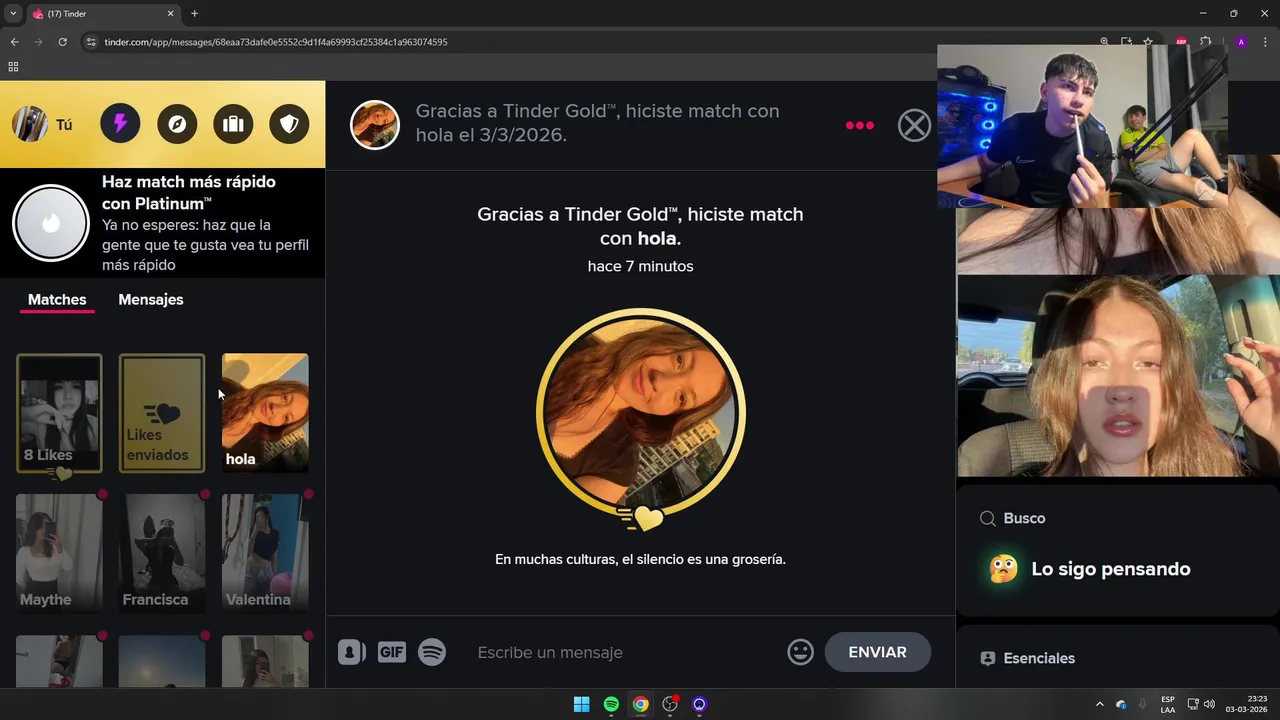Image resolution: width=1280 pixels, height=720 pixels.
Task: Click the install app icon in address bar
Action: (x=1126, y=42)
